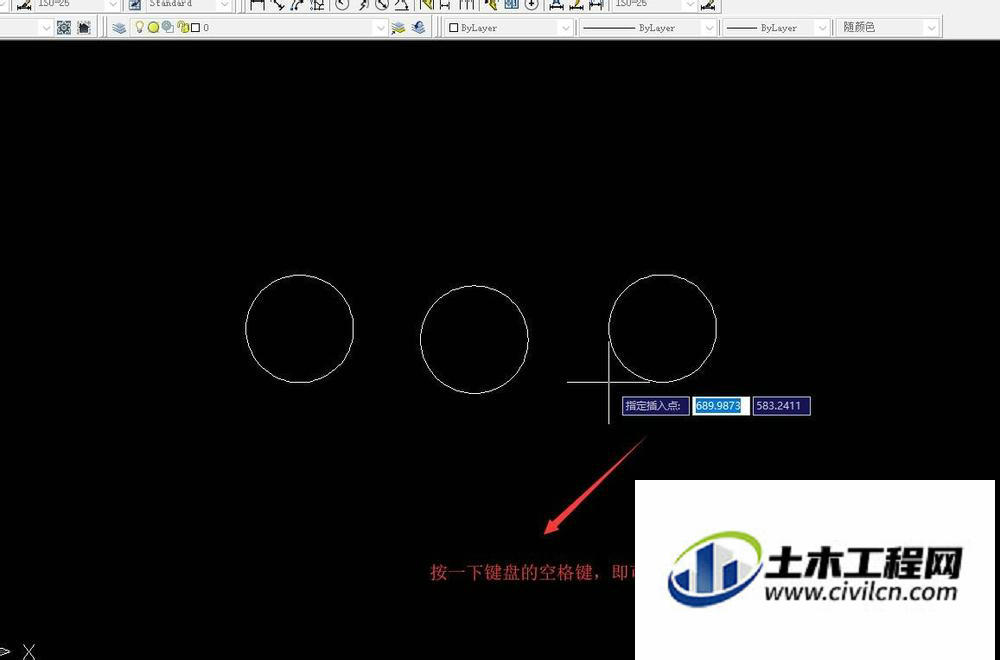1000x660 pixels.
Task: Click the X coordinate field 689.9873
Action: pos(721,406)
